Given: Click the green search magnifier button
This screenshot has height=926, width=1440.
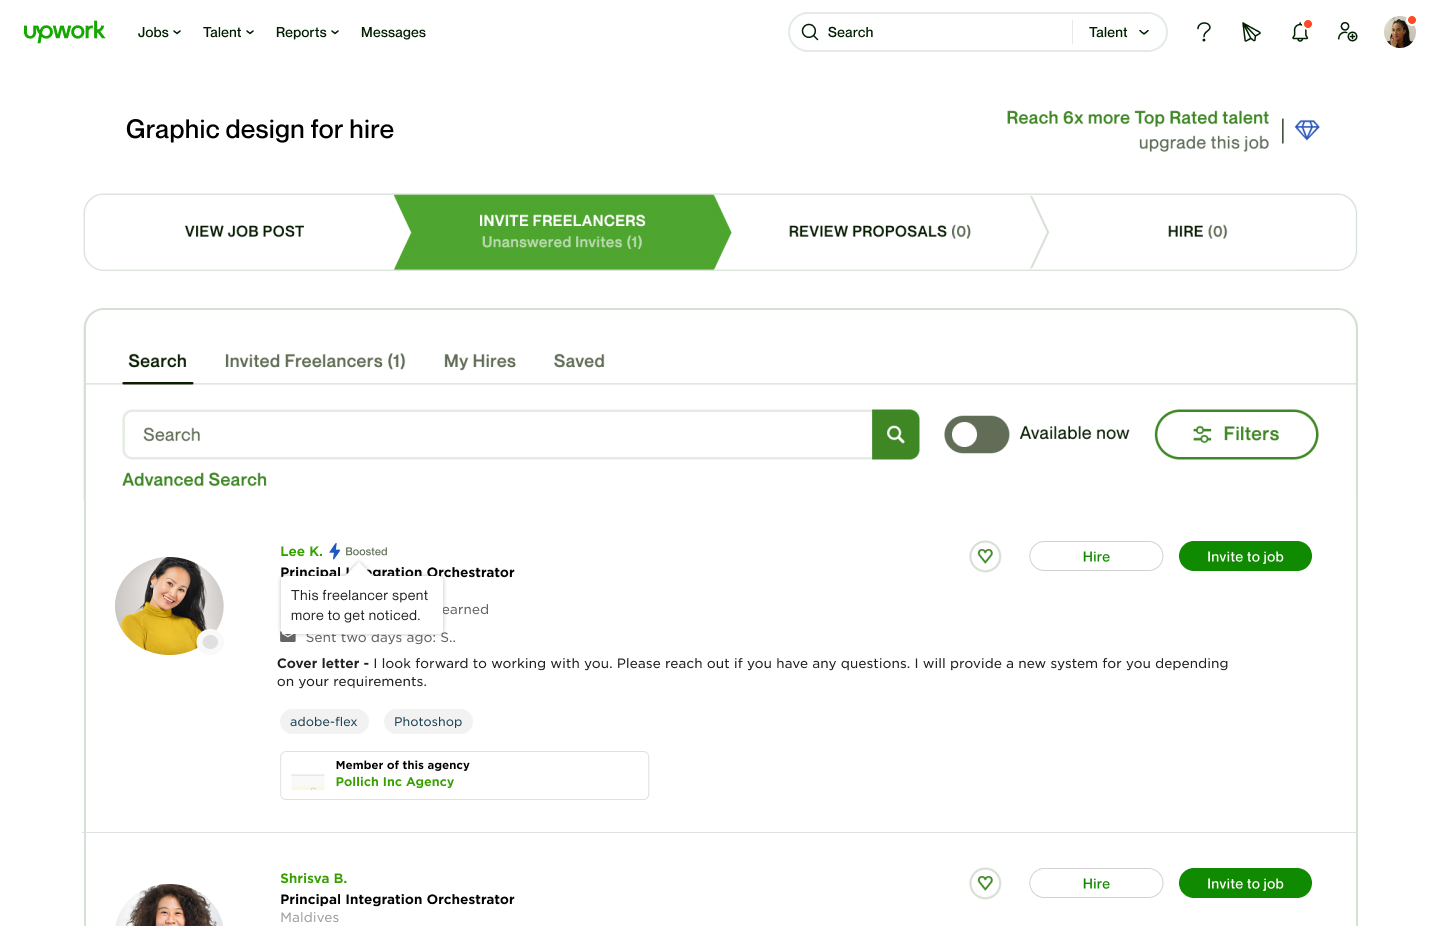Looking at the screenshot, I should click(895, 434).
